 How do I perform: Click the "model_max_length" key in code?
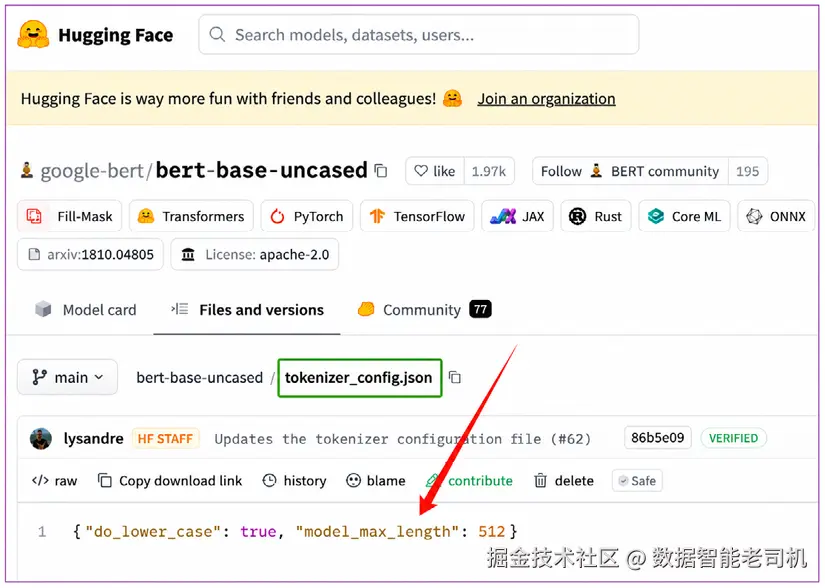[377, 532]
